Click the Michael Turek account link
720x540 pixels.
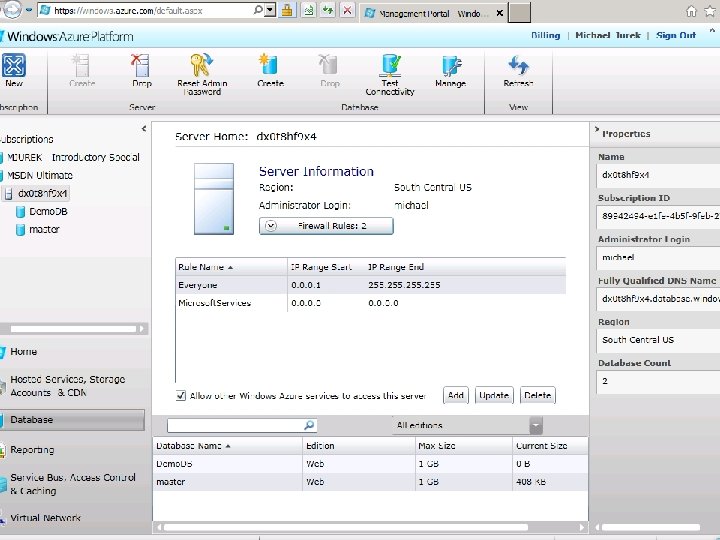coord(608,35)
